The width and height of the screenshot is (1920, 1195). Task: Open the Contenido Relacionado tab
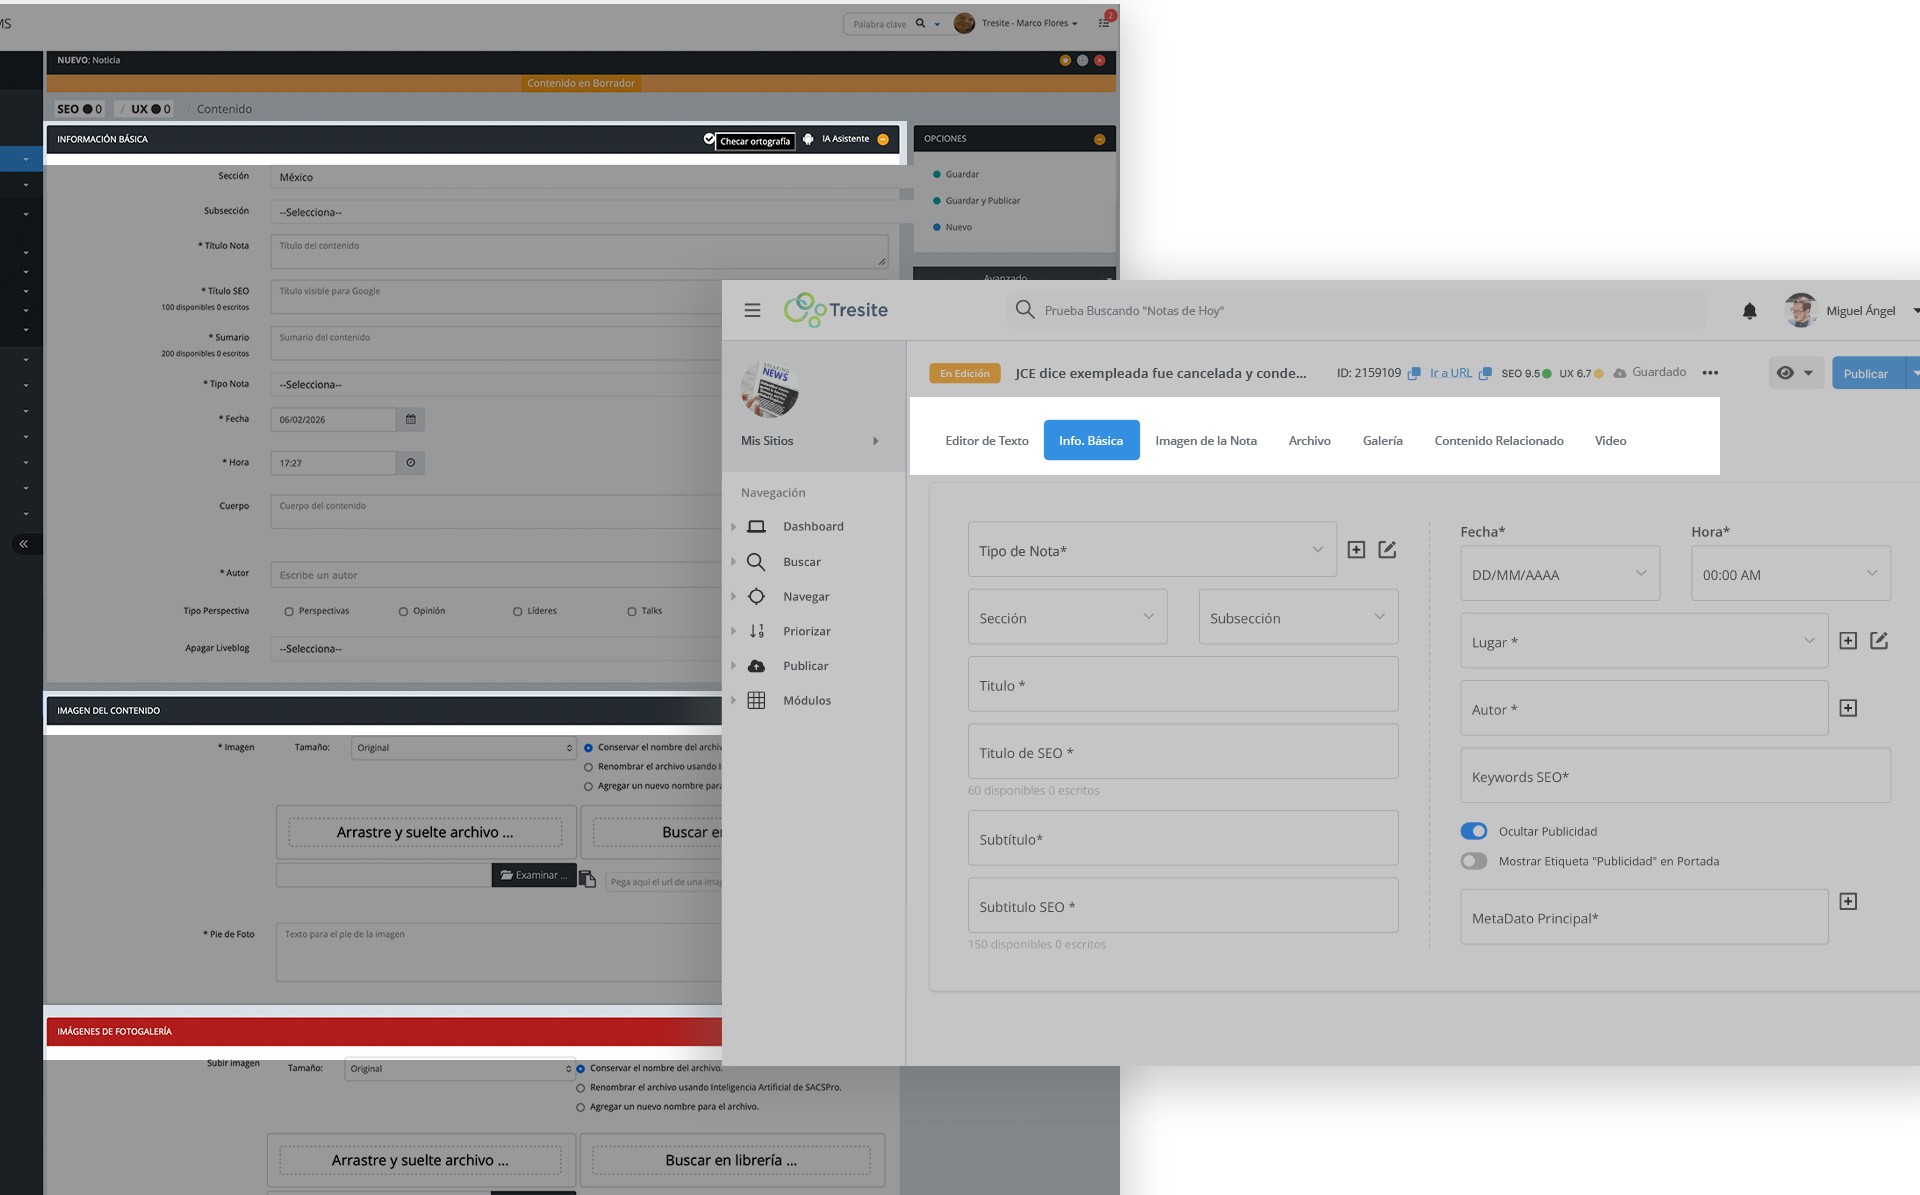1499,441
